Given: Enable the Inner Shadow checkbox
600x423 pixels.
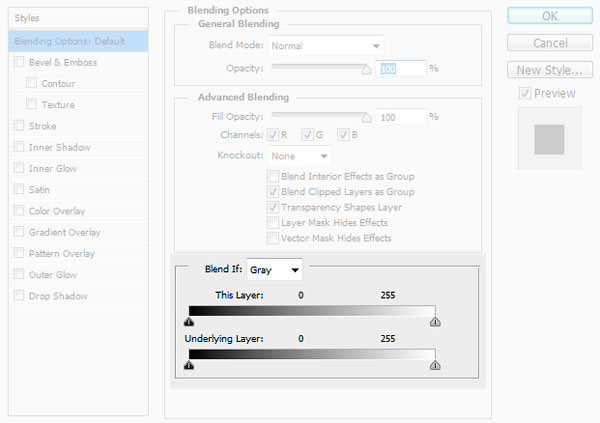Looking at the screenshot, I should point(19,147).
